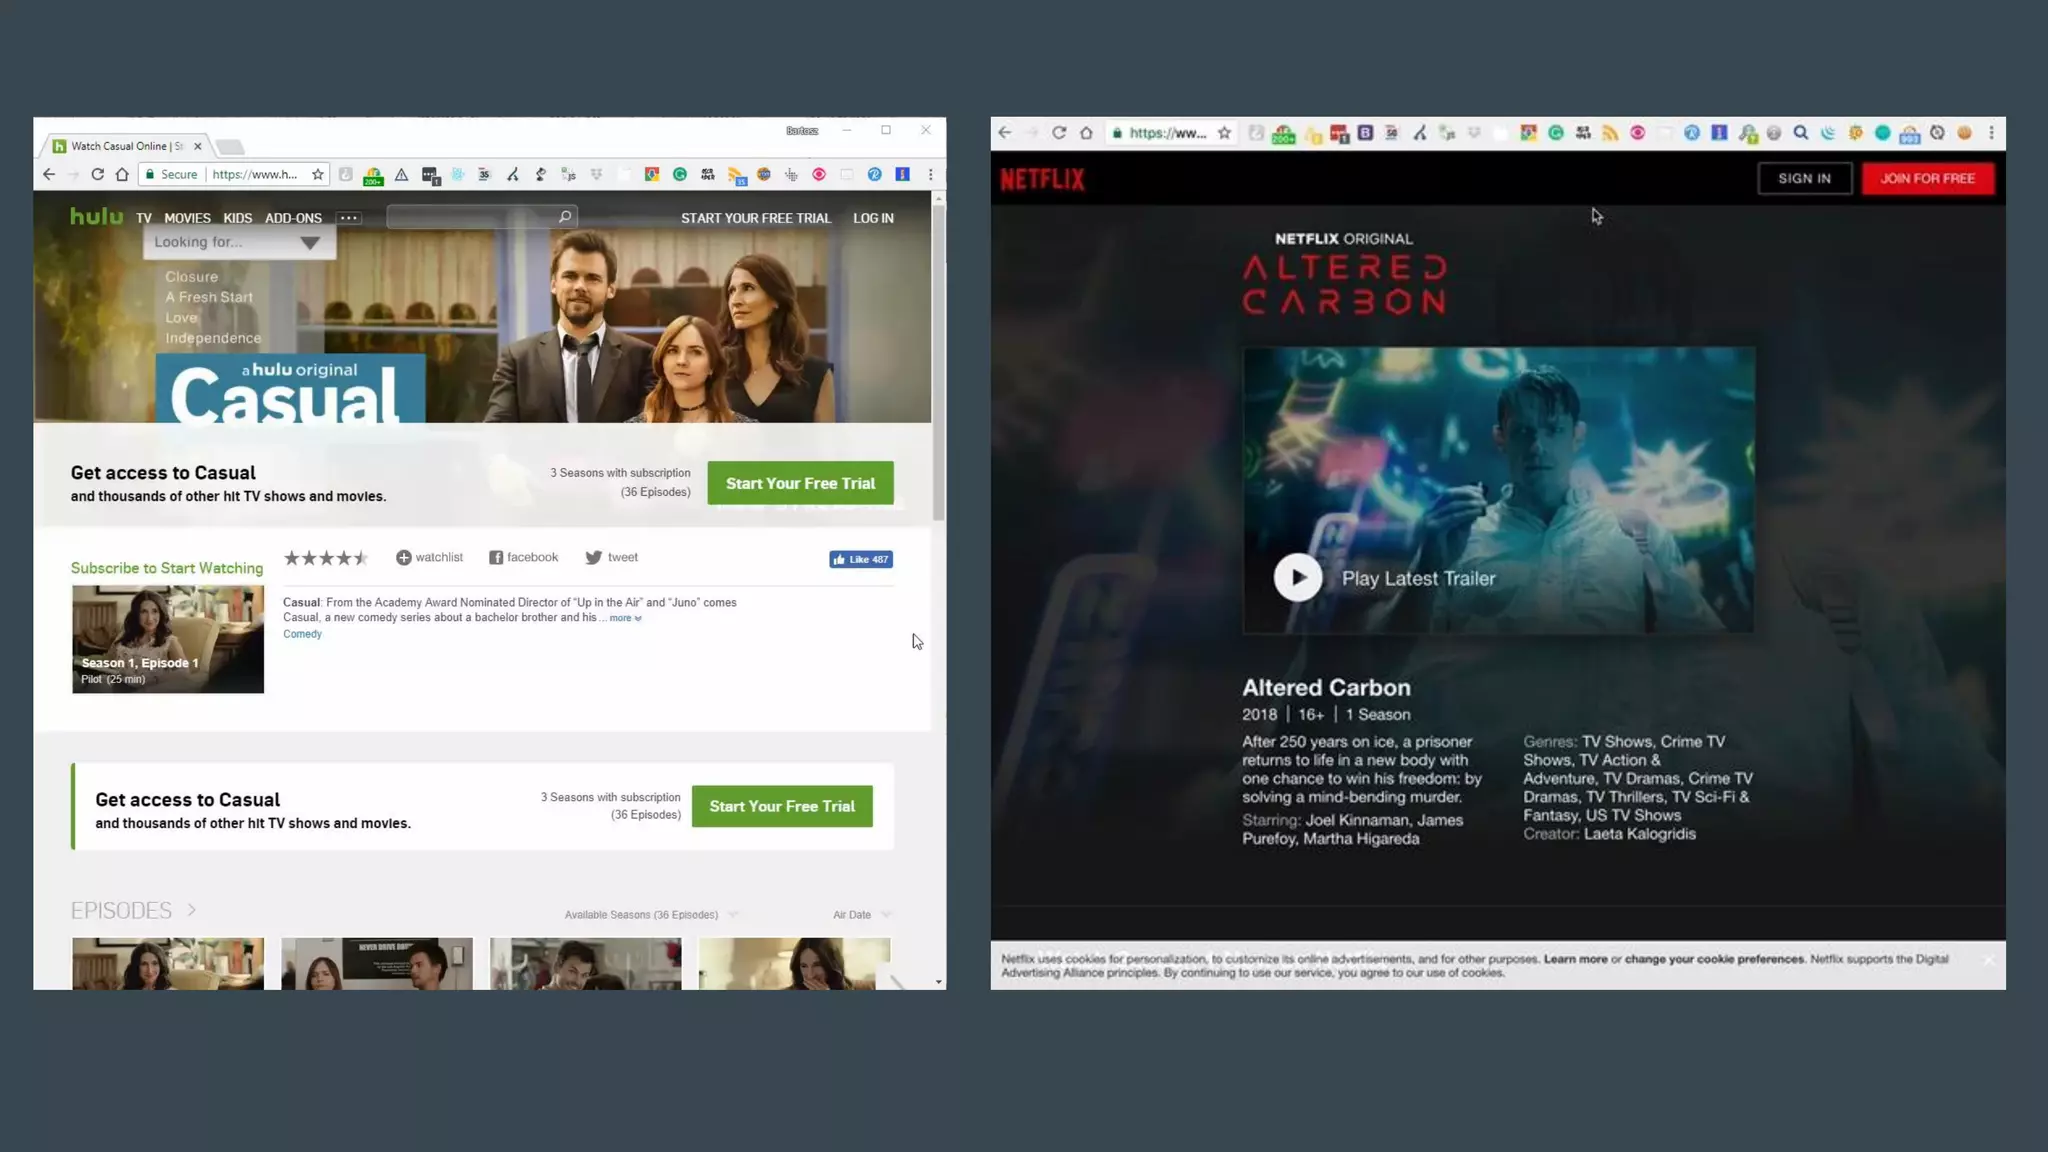Open the ADD-ONS menu on Hulu
This screenshot has height=1152, width=2048.
pyautogui.click(x=293, y=218)
